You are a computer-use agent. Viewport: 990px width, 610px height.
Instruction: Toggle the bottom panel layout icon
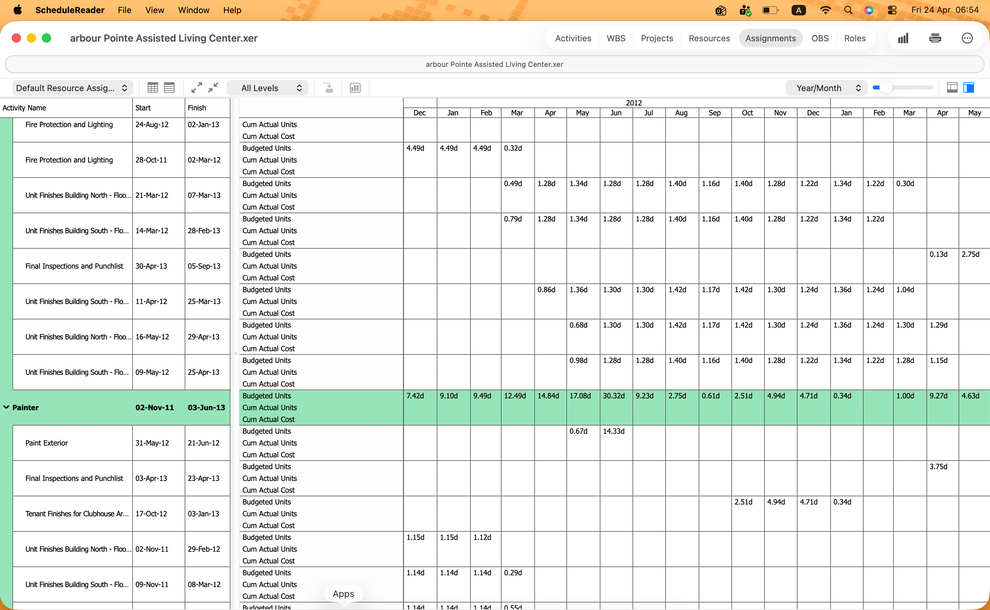click(x=952, y=88)
